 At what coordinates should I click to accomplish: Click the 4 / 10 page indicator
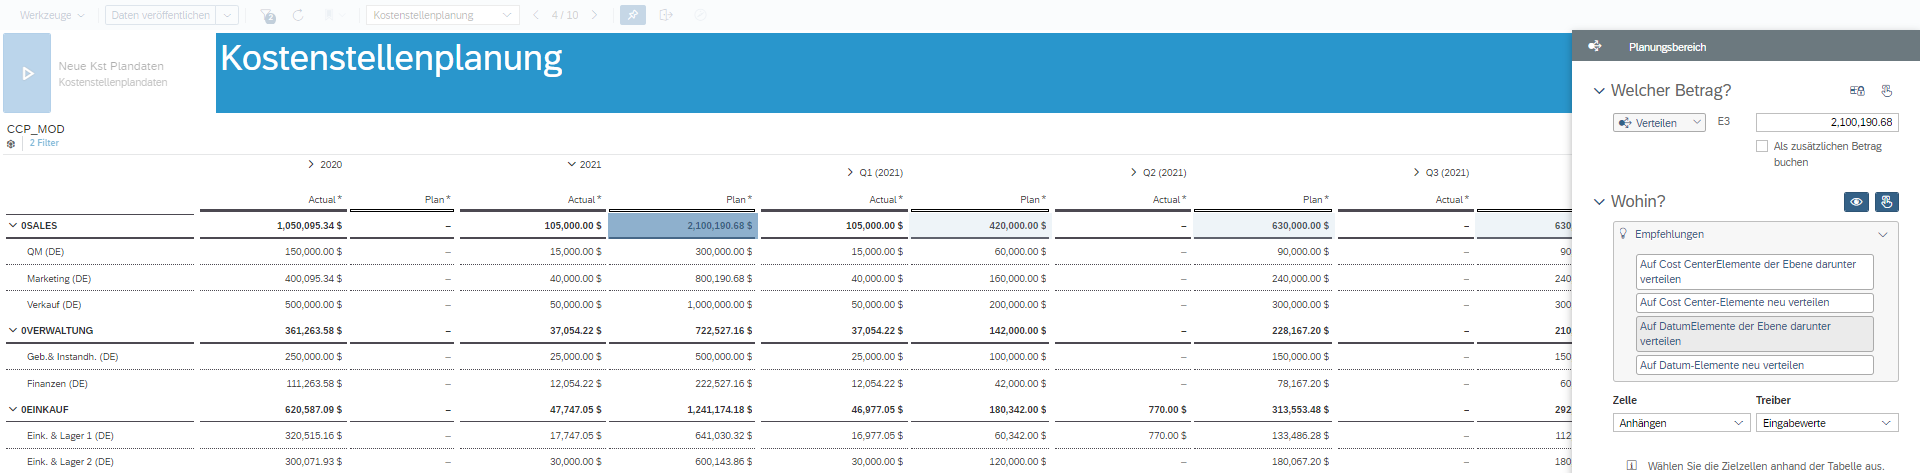565,15
